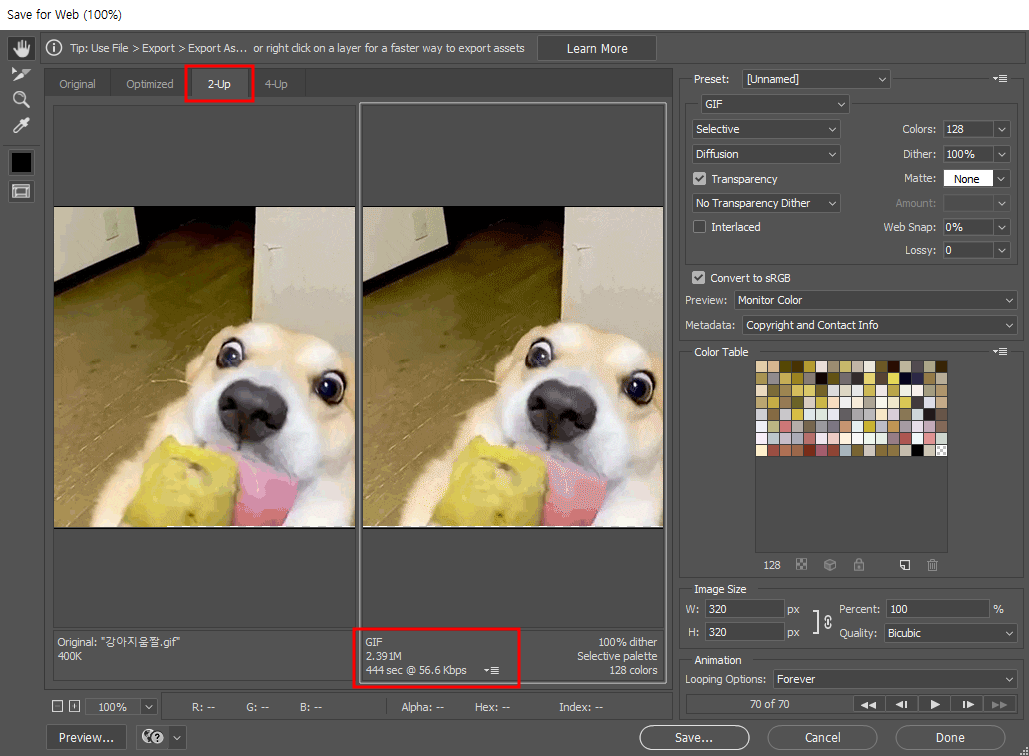Open the GIF file format dropdown

[x=775, y=104]
